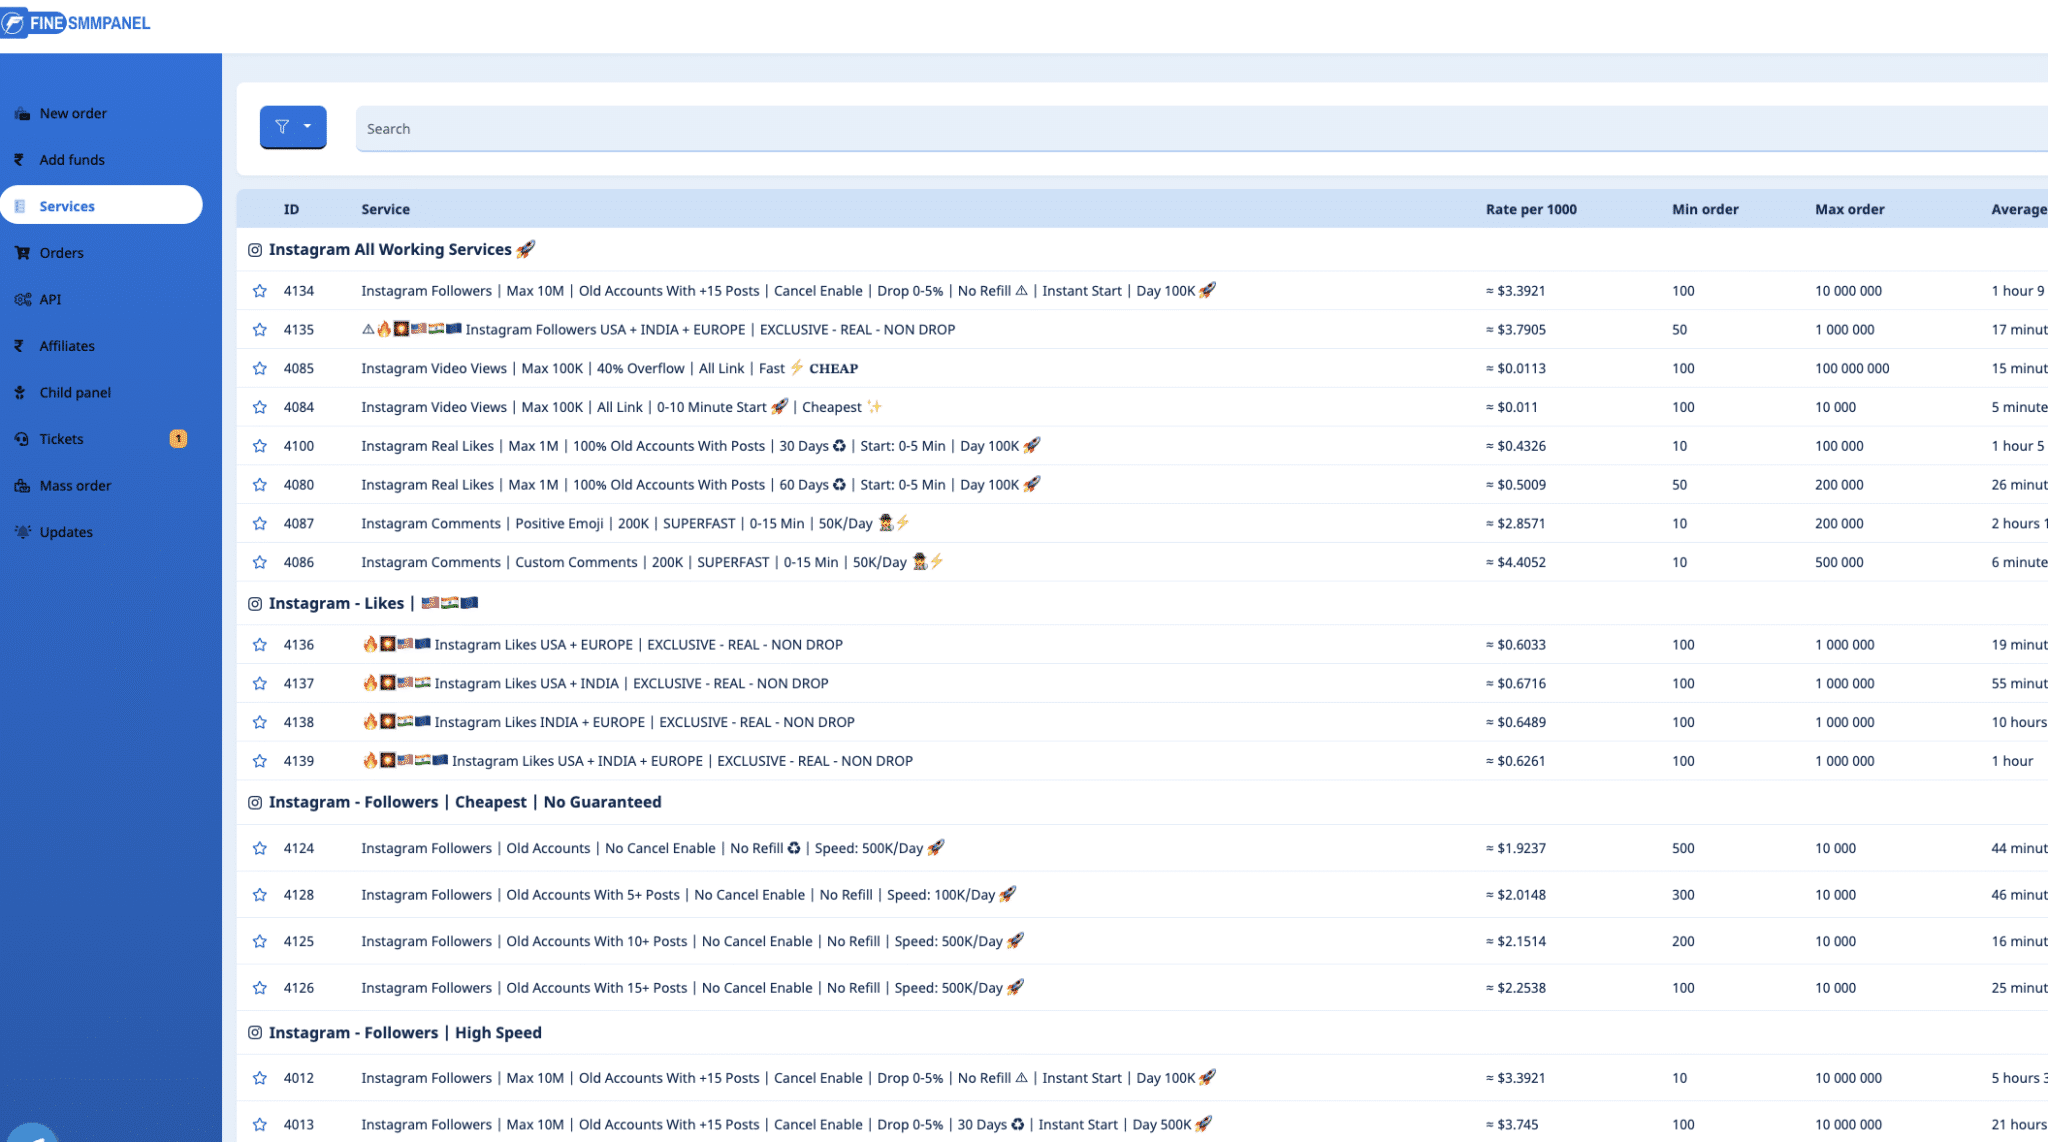Screen dimensions: 2048x1142
Task: Click the Child panel sidebar icon
Action: coord(20,392)
